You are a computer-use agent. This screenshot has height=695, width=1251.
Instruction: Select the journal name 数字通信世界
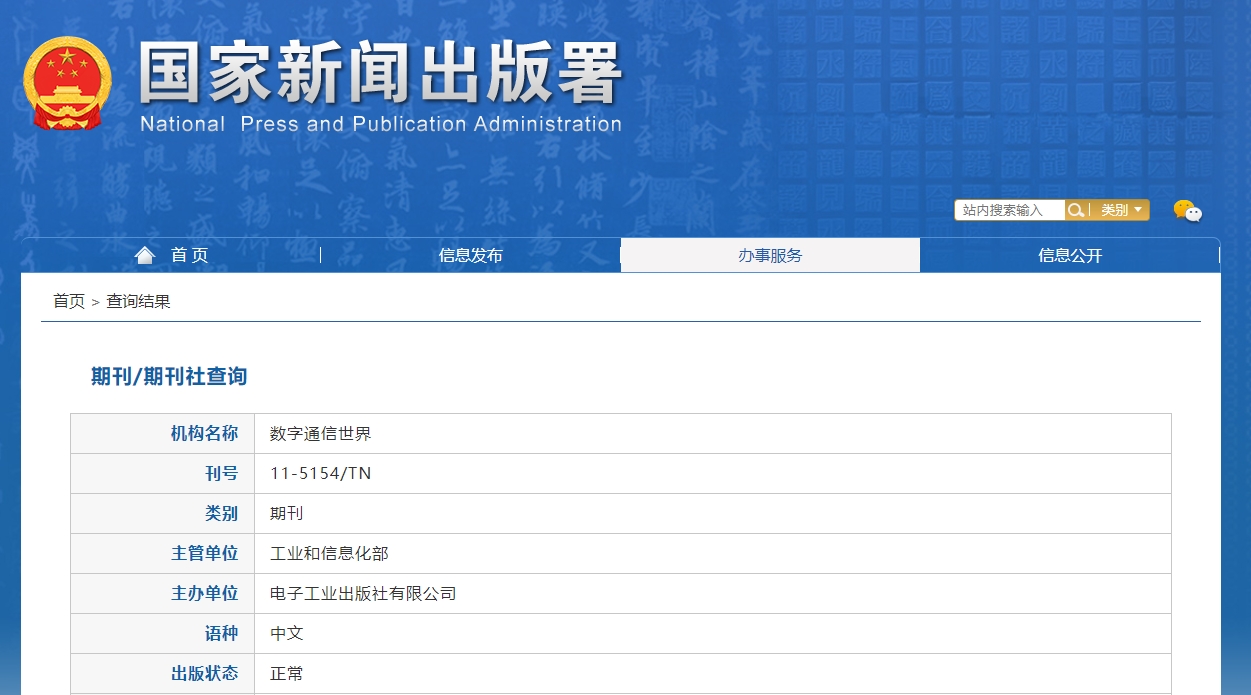[320, 434]
